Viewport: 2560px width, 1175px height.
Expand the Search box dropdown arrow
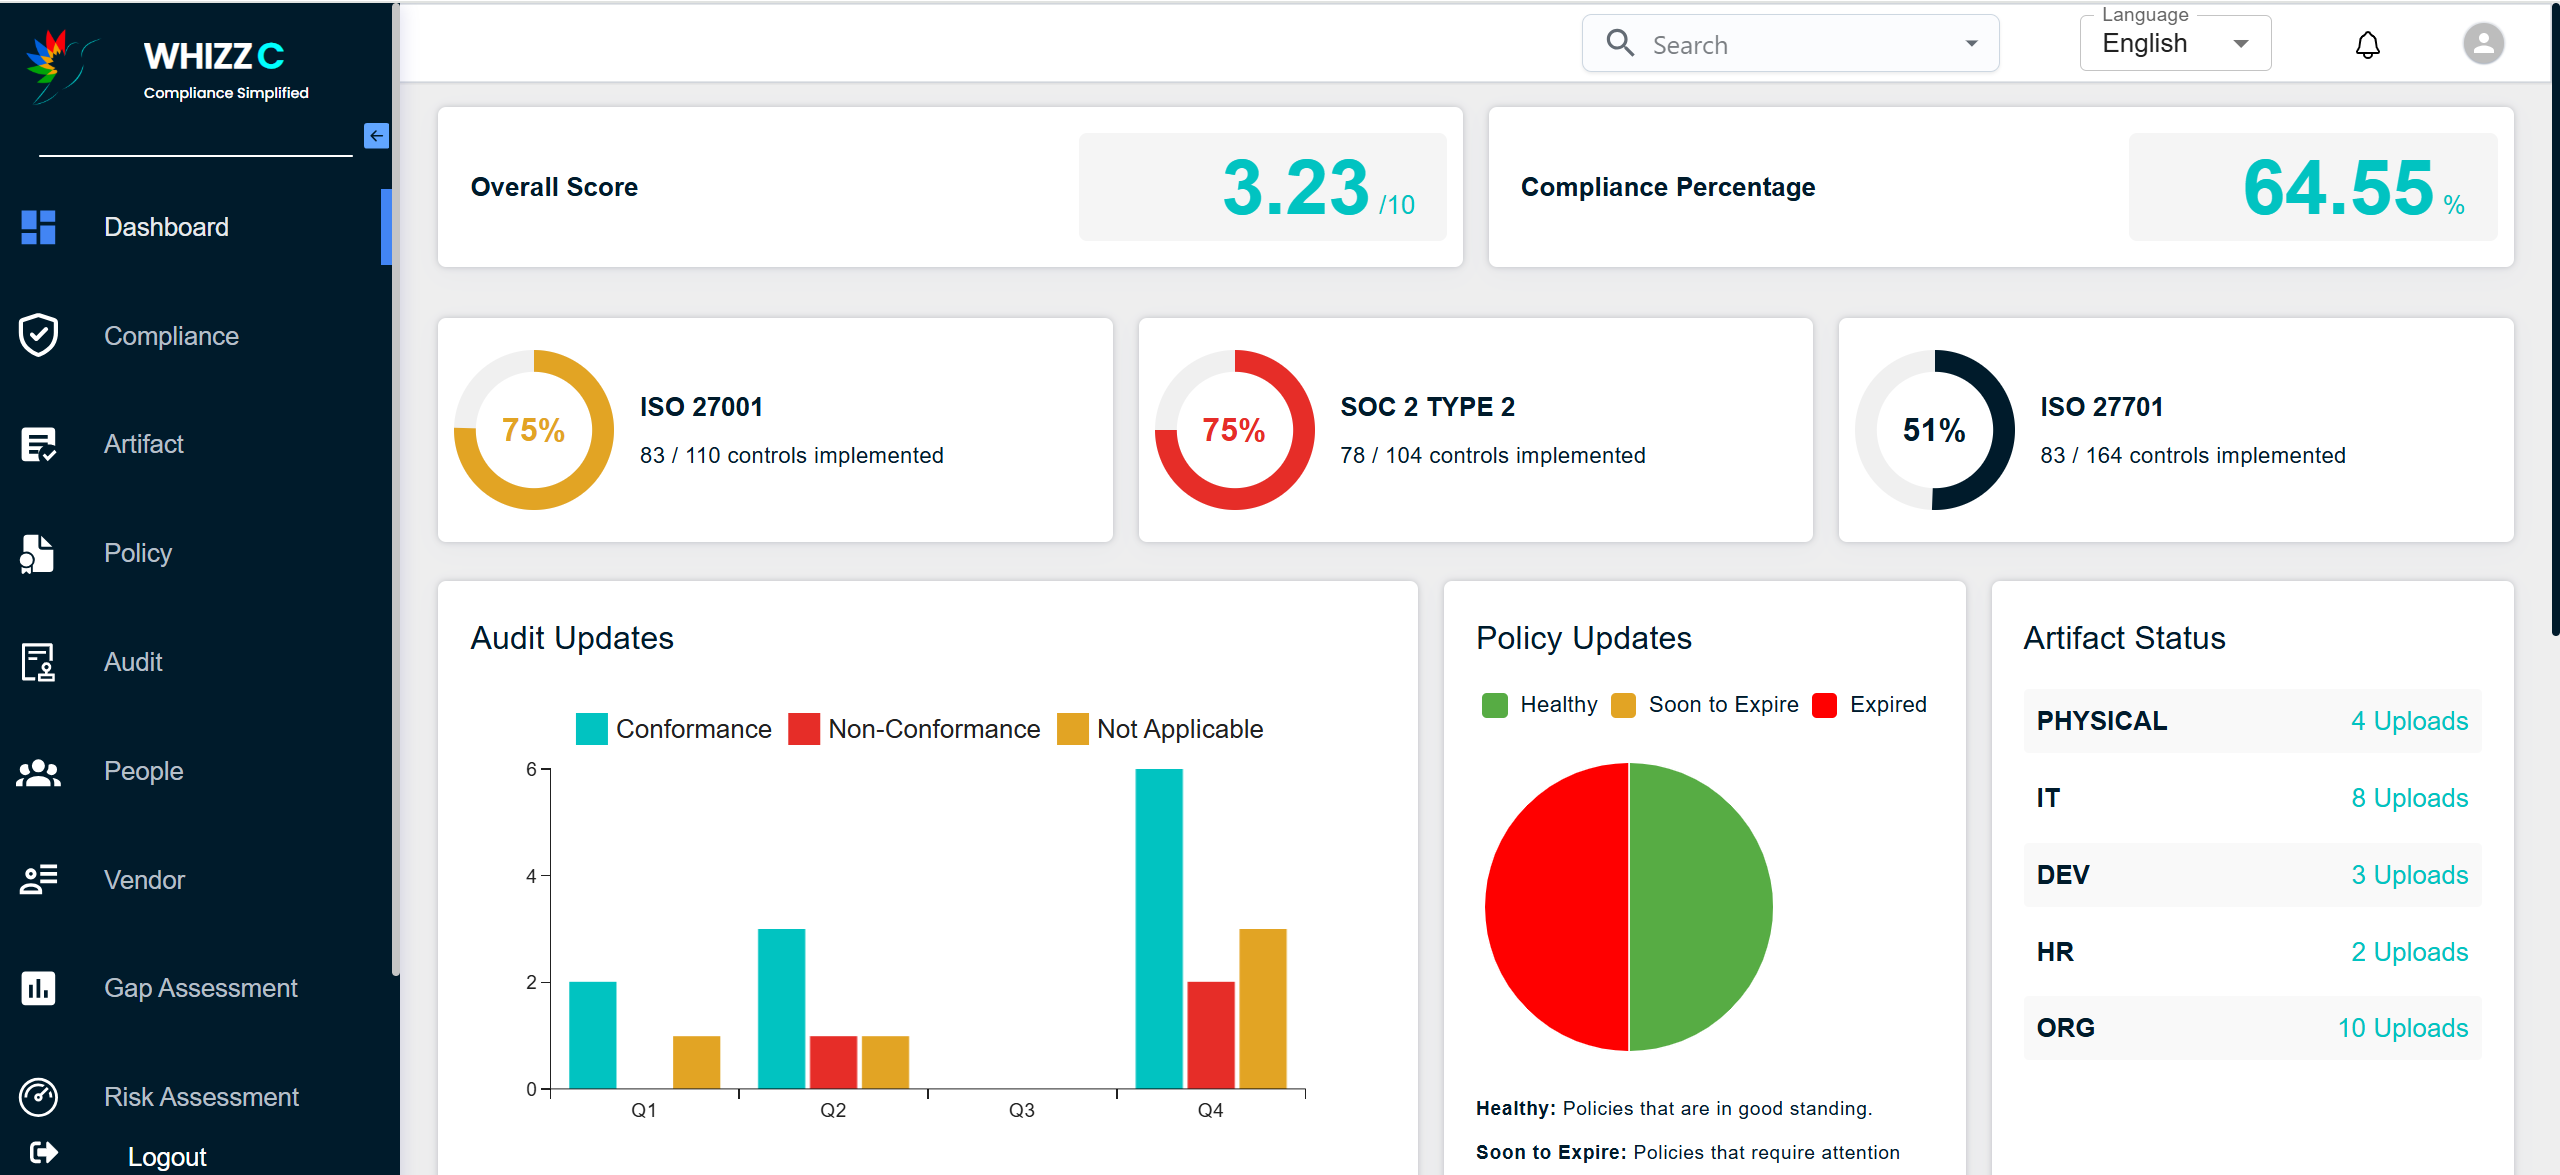tap(1971, 44)
